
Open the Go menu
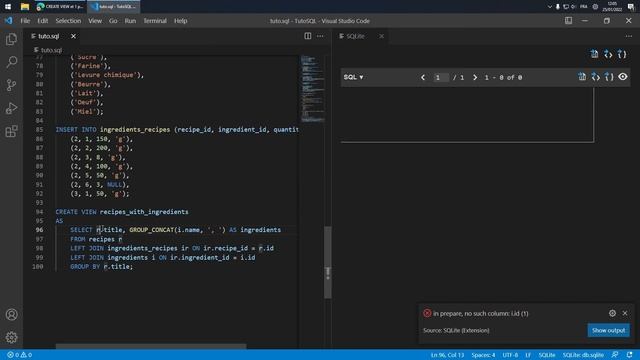point(113,21)
